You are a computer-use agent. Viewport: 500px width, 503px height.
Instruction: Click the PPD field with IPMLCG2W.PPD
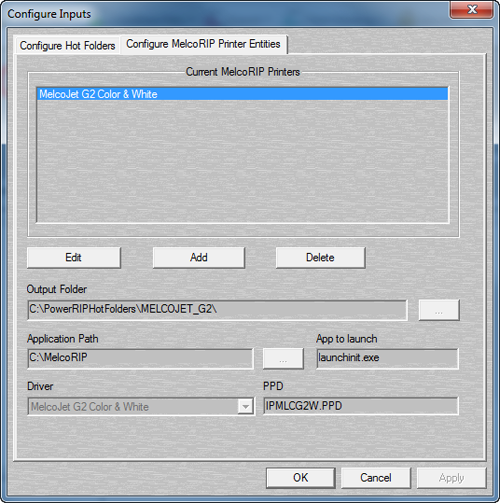361,406
